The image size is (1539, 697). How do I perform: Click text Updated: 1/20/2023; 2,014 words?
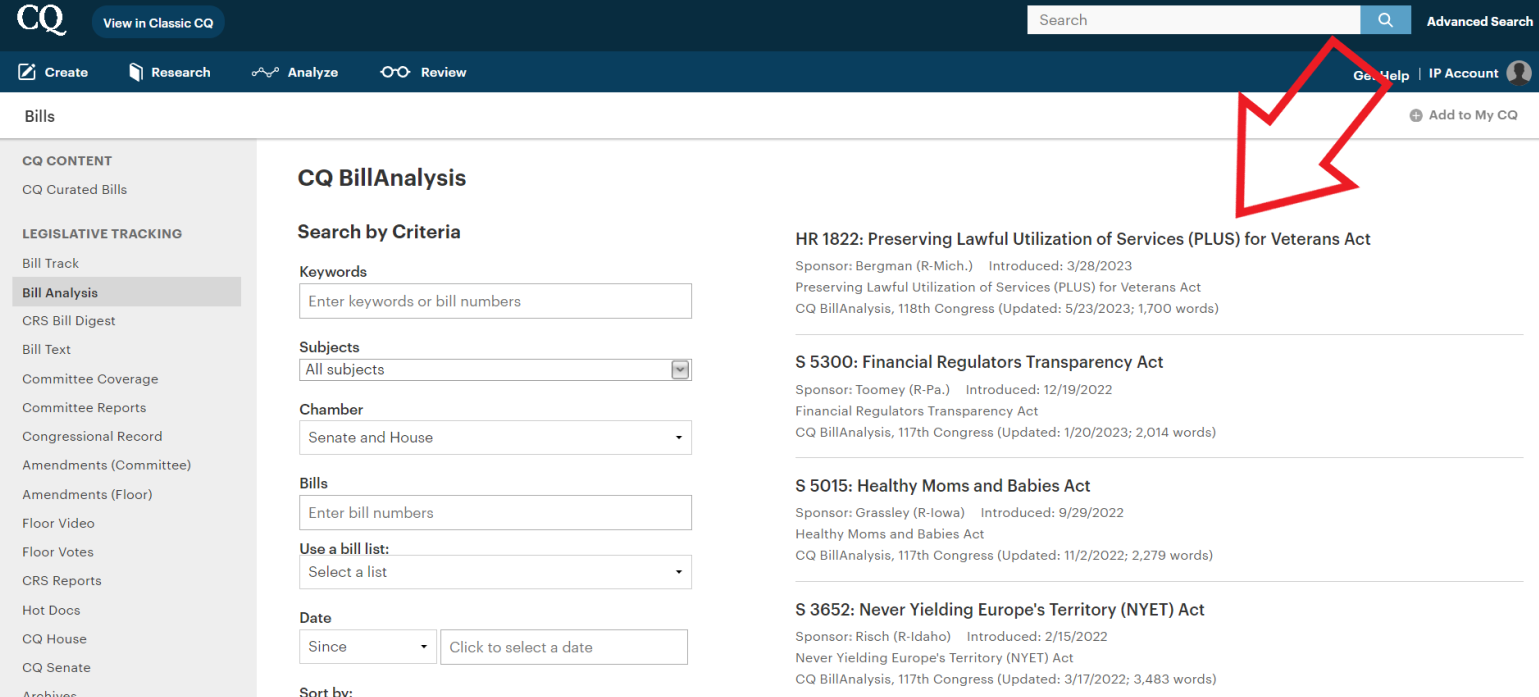(x=1107, y=433)
